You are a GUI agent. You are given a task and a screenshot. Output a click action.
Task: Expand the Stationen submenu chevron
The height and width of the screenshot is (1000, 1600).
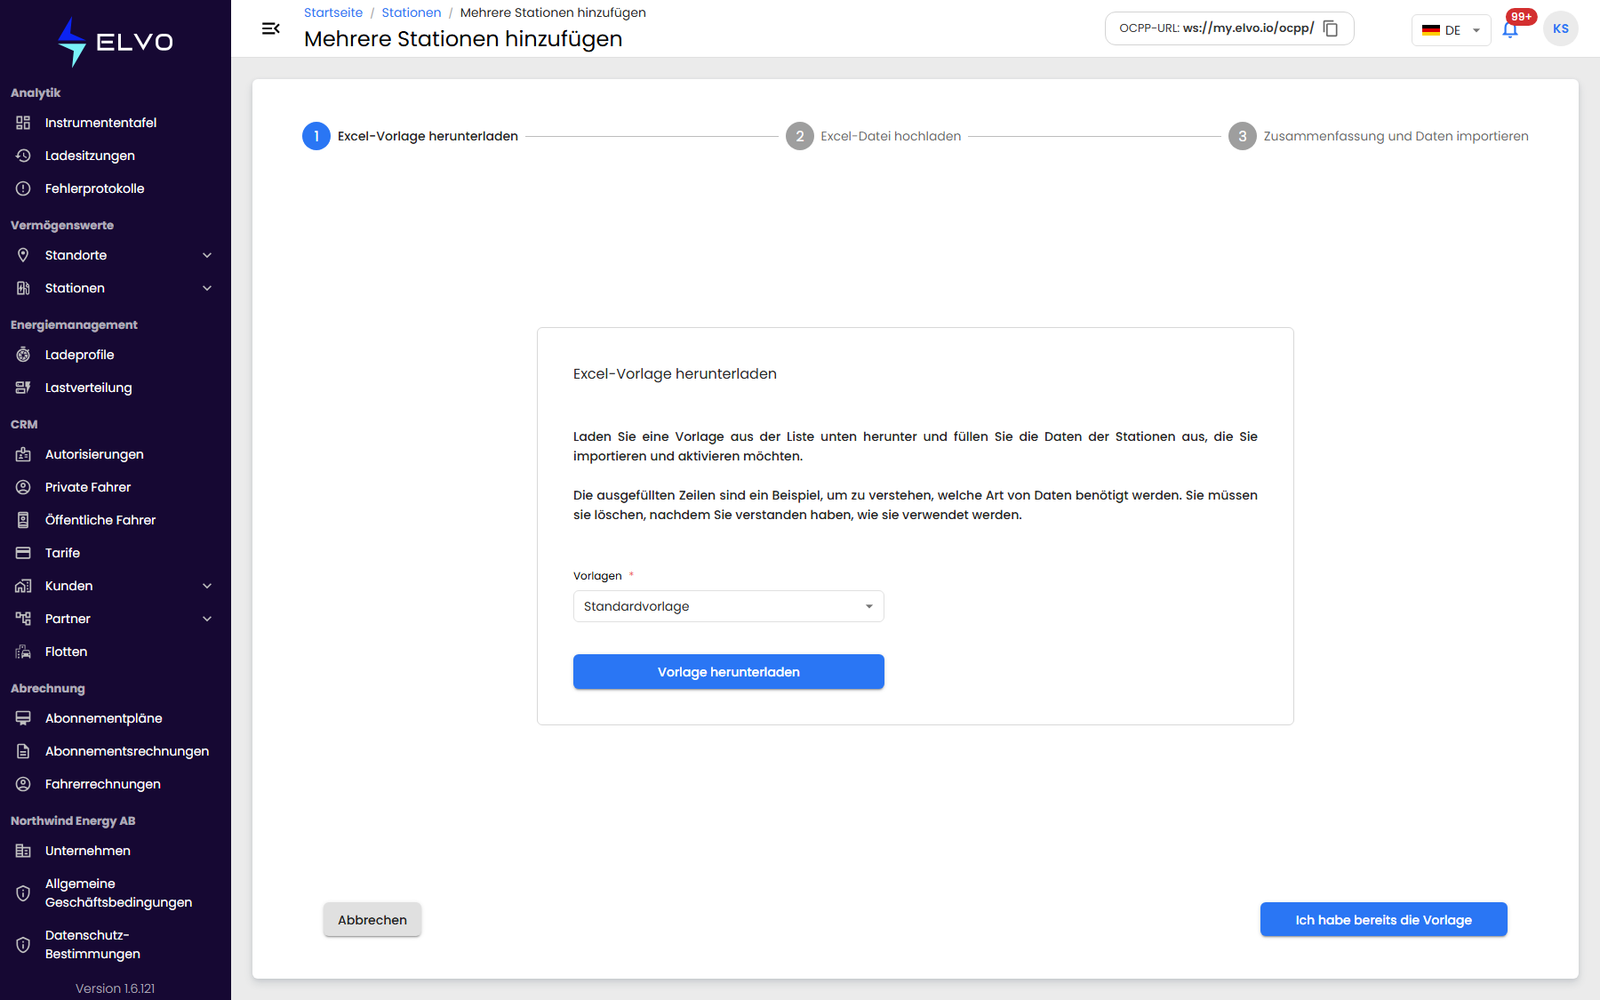[207, 288]
